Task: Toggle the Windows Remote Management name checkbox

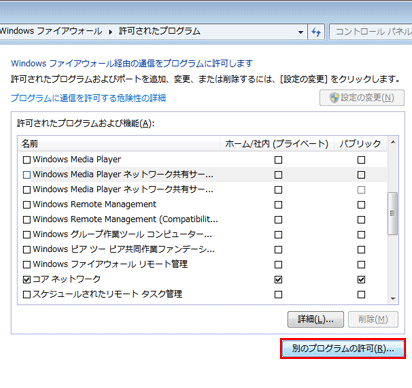Action: 27,205
